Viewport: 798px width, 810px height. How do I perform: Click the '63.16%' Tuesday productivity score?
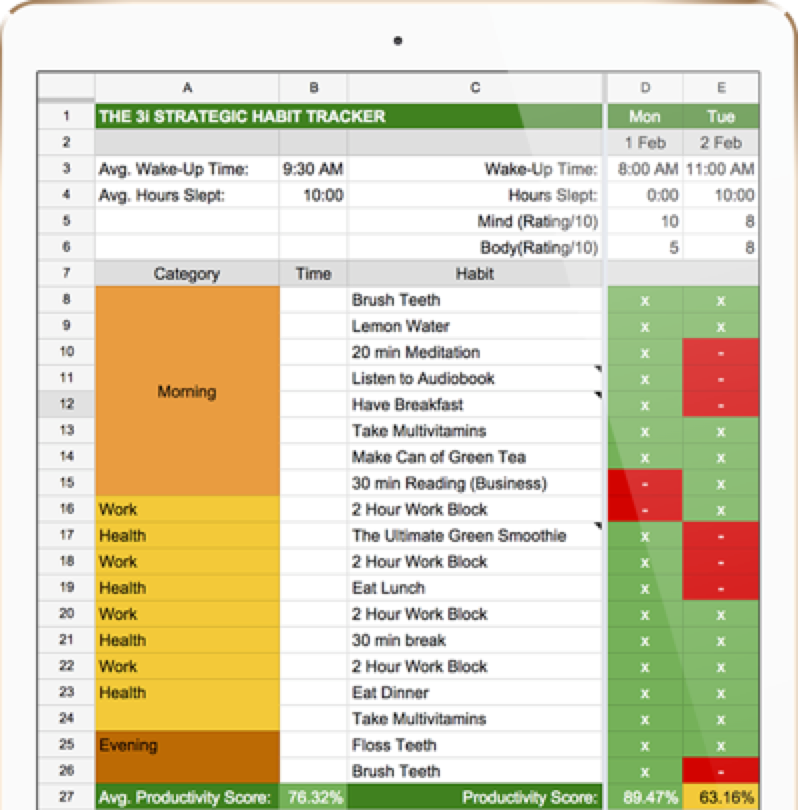[721, 797]
